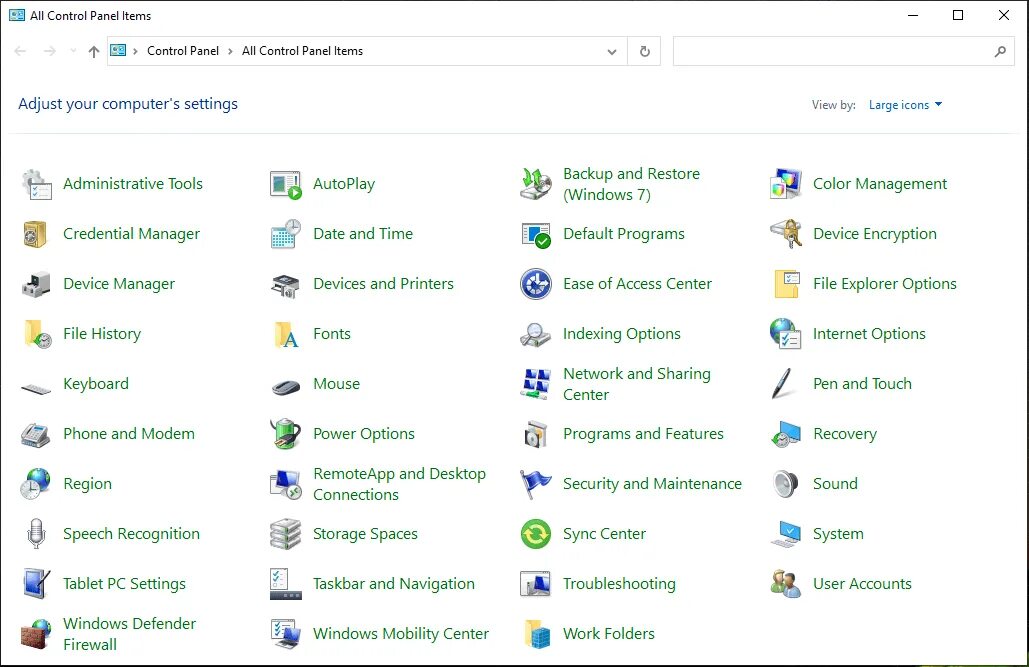Open the Ease of Access Center icon
This screenshot has width=1029, height=667.
(536, 284)
